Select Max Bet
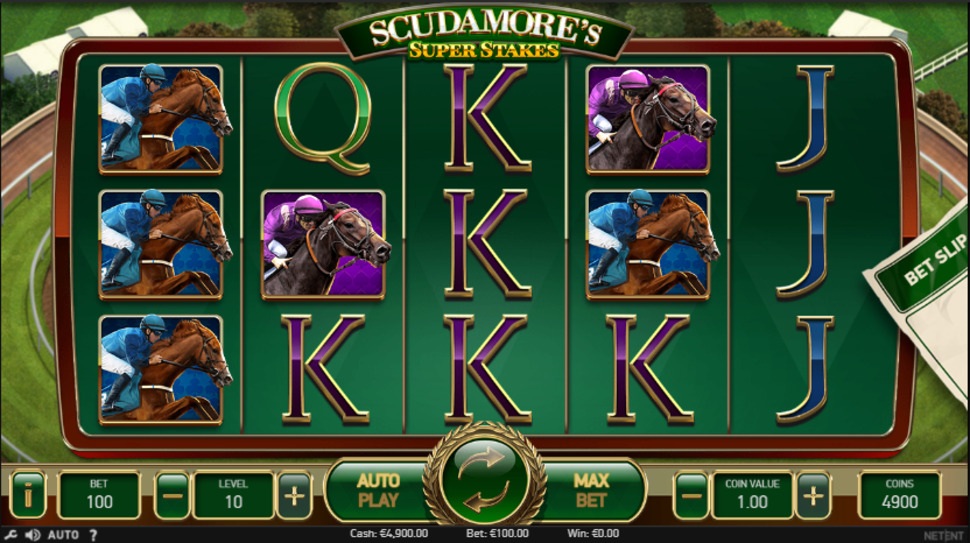 [591, 490]
